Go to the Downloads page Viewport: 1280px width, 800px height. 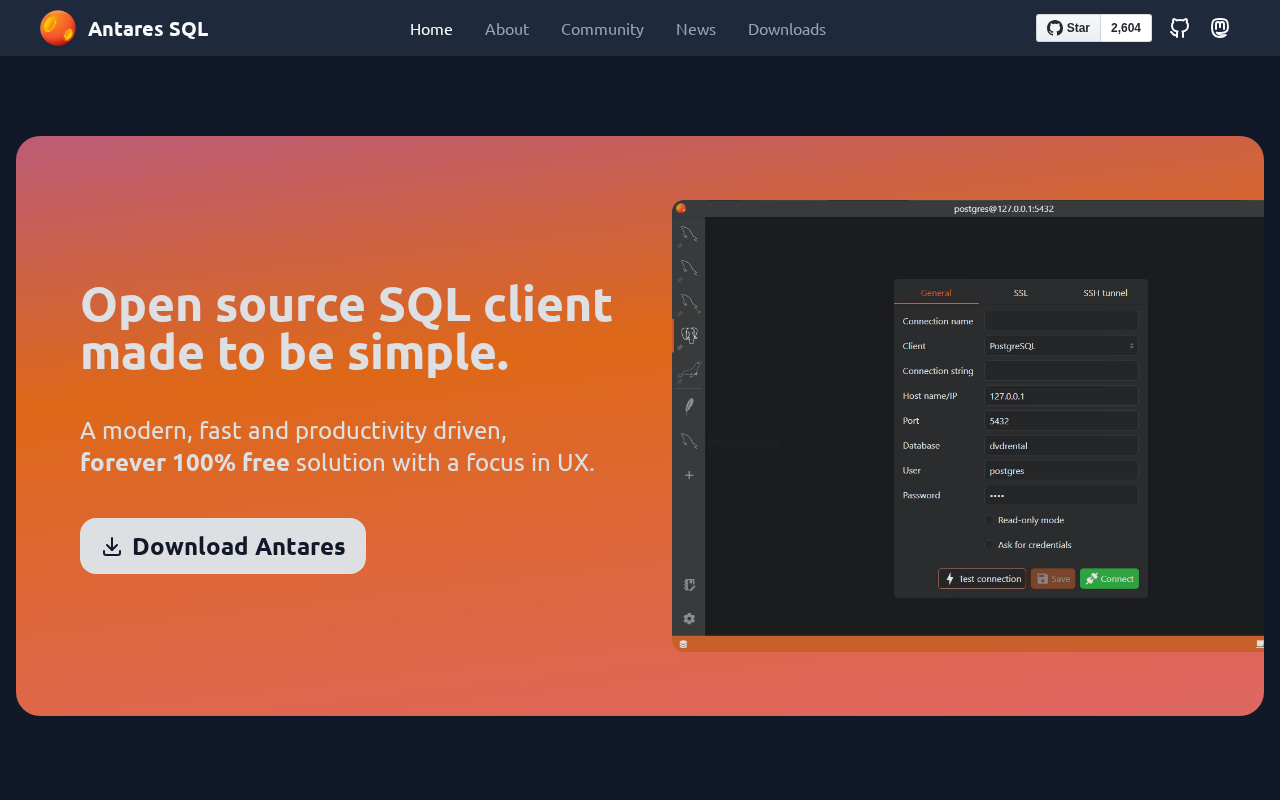pos(787,29)
